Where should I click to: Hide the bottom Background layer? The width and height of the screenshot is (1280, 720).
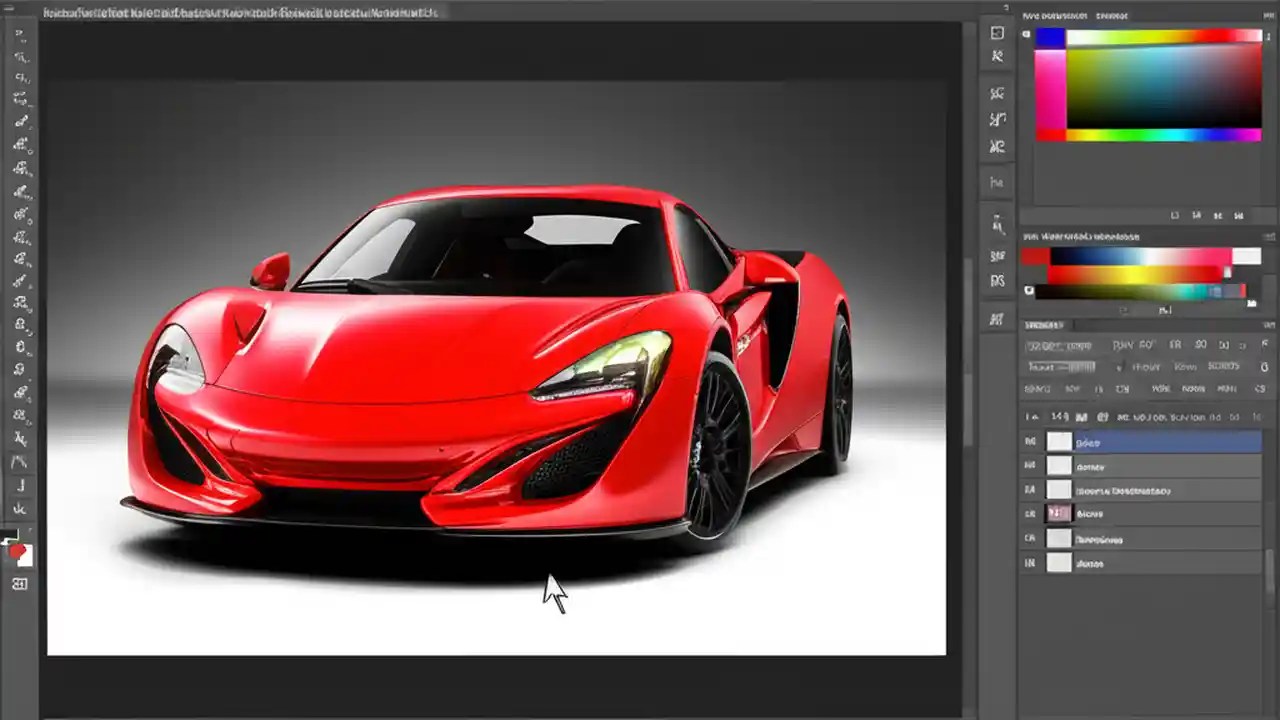(1030, 563)
